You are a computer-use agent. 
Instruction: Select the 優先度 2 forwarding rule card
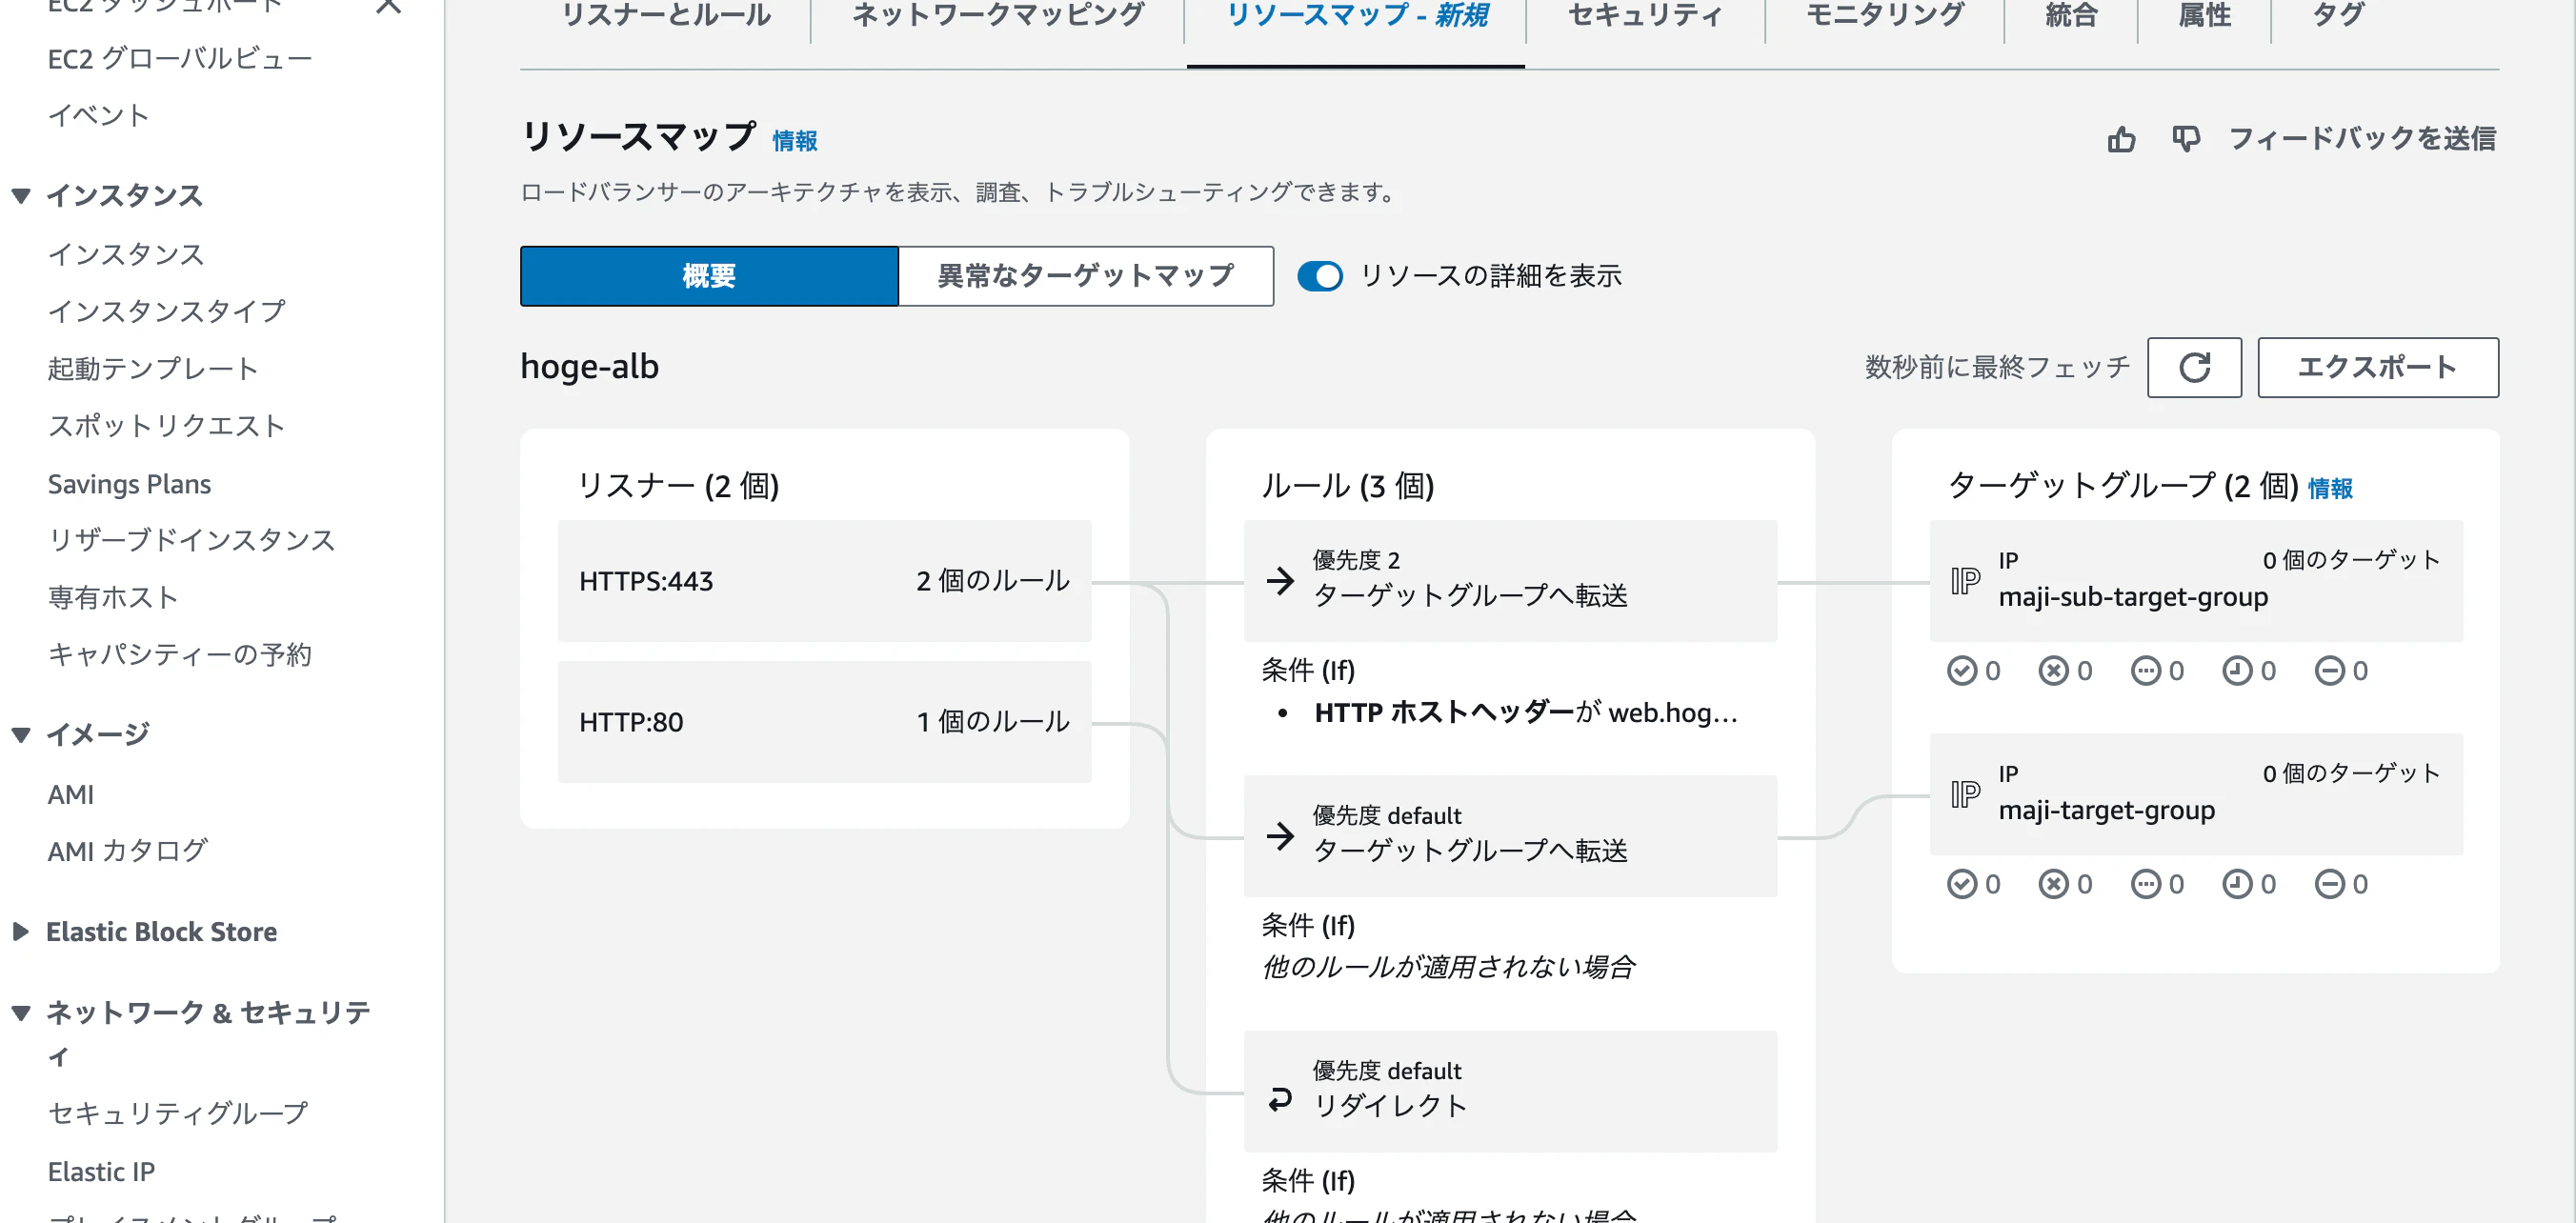tap(1510, 580)
